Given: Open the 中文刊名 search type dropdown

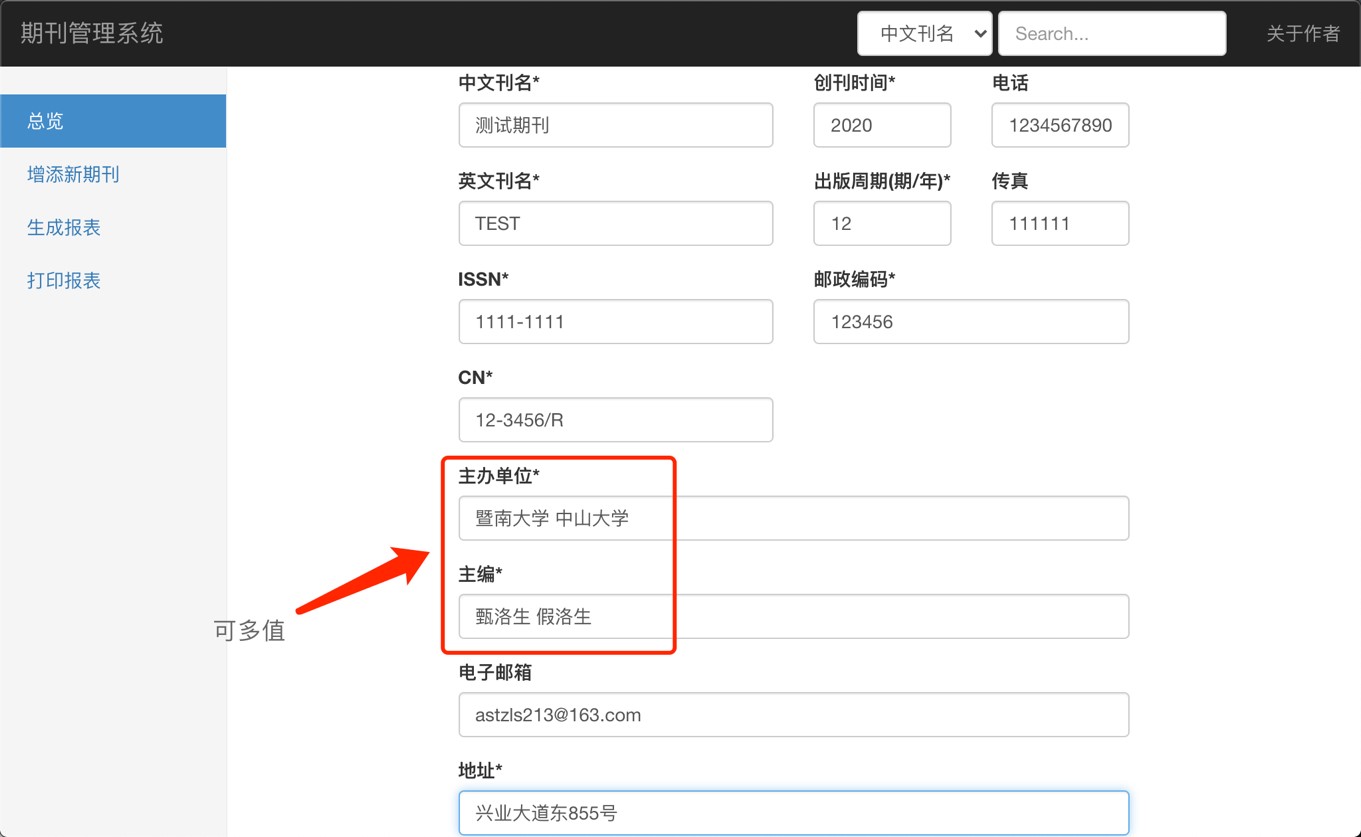Looking at the screenshot, I should tap(924, 33).
